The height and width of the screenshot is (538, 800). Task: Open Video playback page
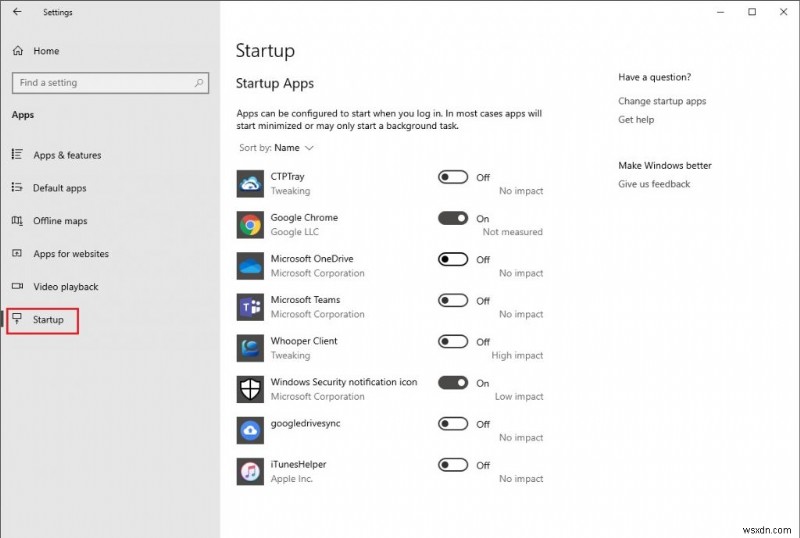tap(66, 286)
